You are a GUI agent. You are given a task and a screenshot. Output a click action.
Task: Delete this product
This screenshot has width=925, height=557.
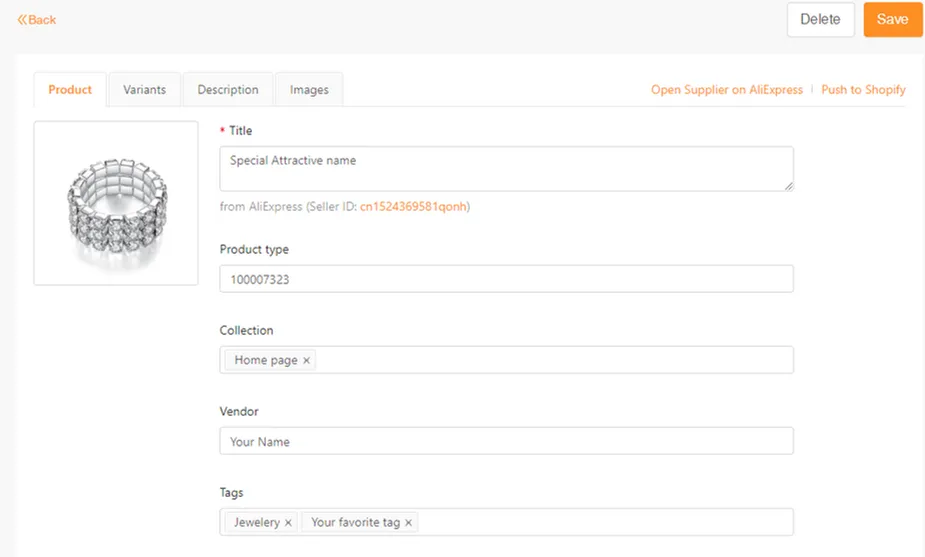pos(821,19)
